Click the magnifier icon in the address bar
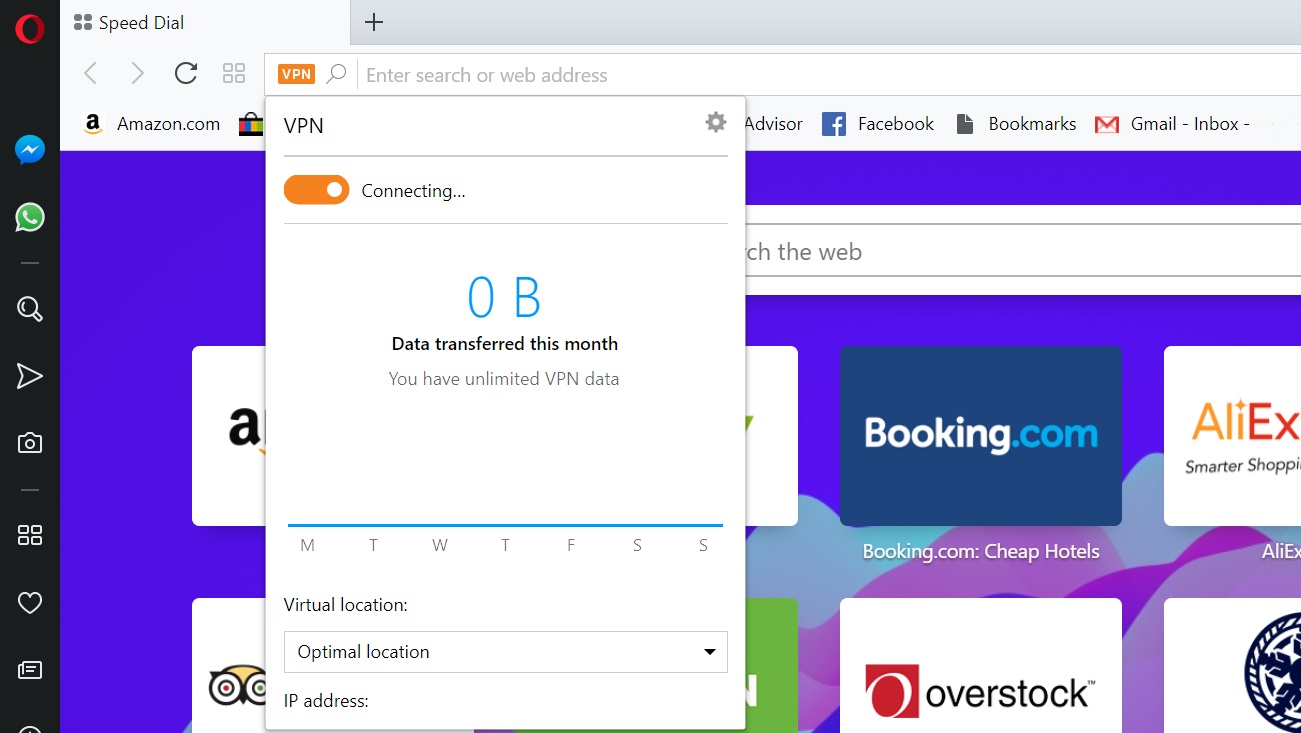The image size is (1301, 733). point(336,74)
